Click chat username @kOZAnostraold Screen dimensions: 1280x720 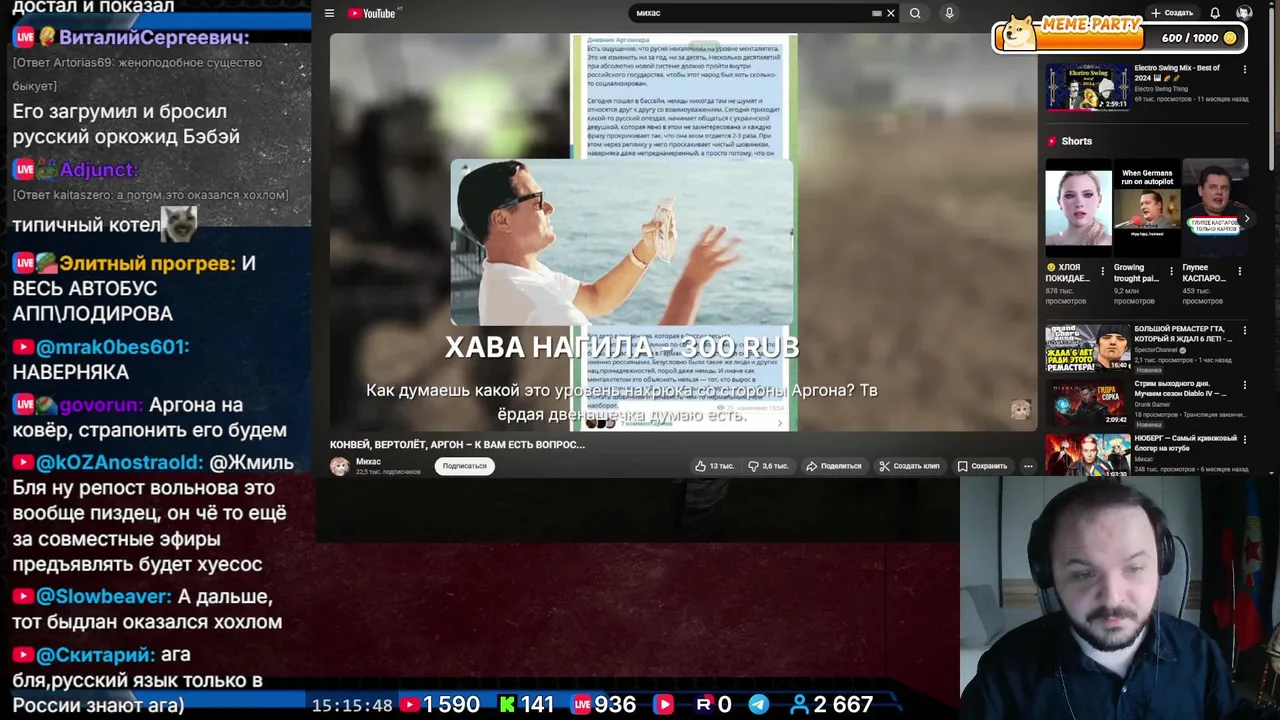(119, 463)
